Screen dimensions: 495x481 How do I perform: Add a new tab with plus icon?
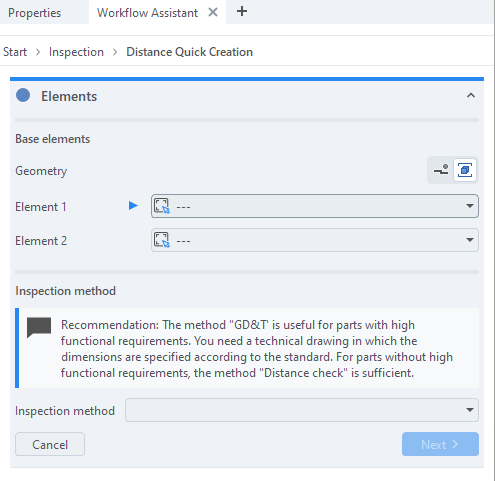coord(242,12)
